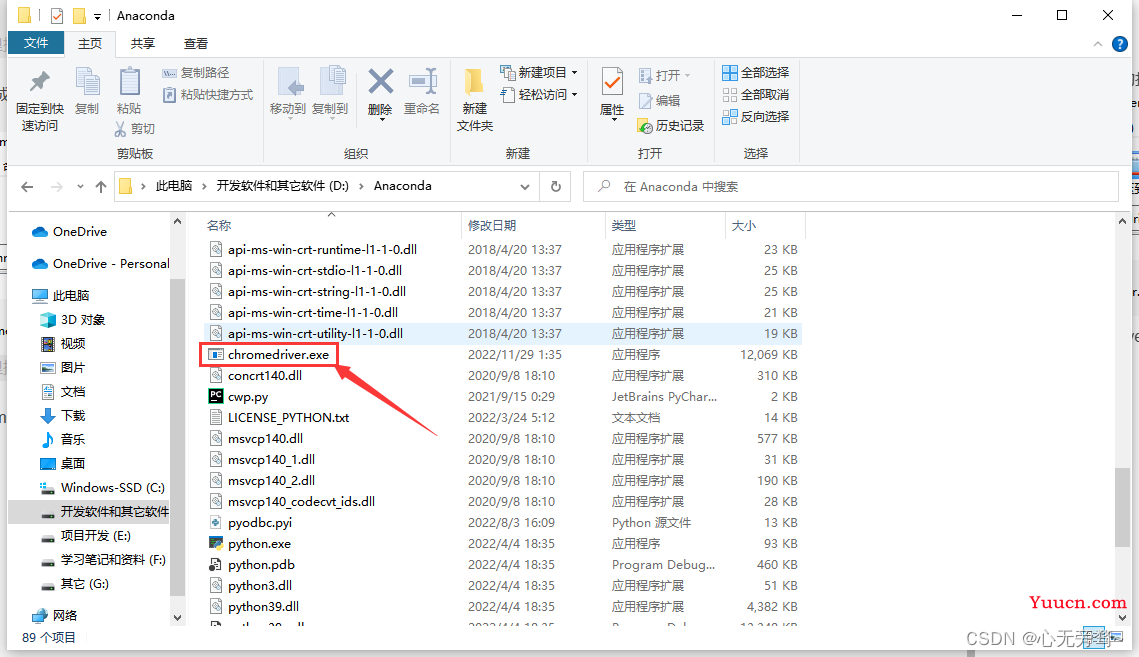Screen dimensions: 1139x657
Task: Click Select none in the ribbon
Action: point(755,94)
